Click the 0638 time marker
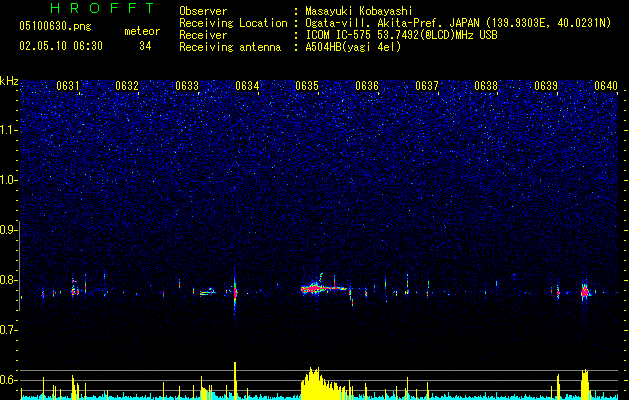 [486, 85]
